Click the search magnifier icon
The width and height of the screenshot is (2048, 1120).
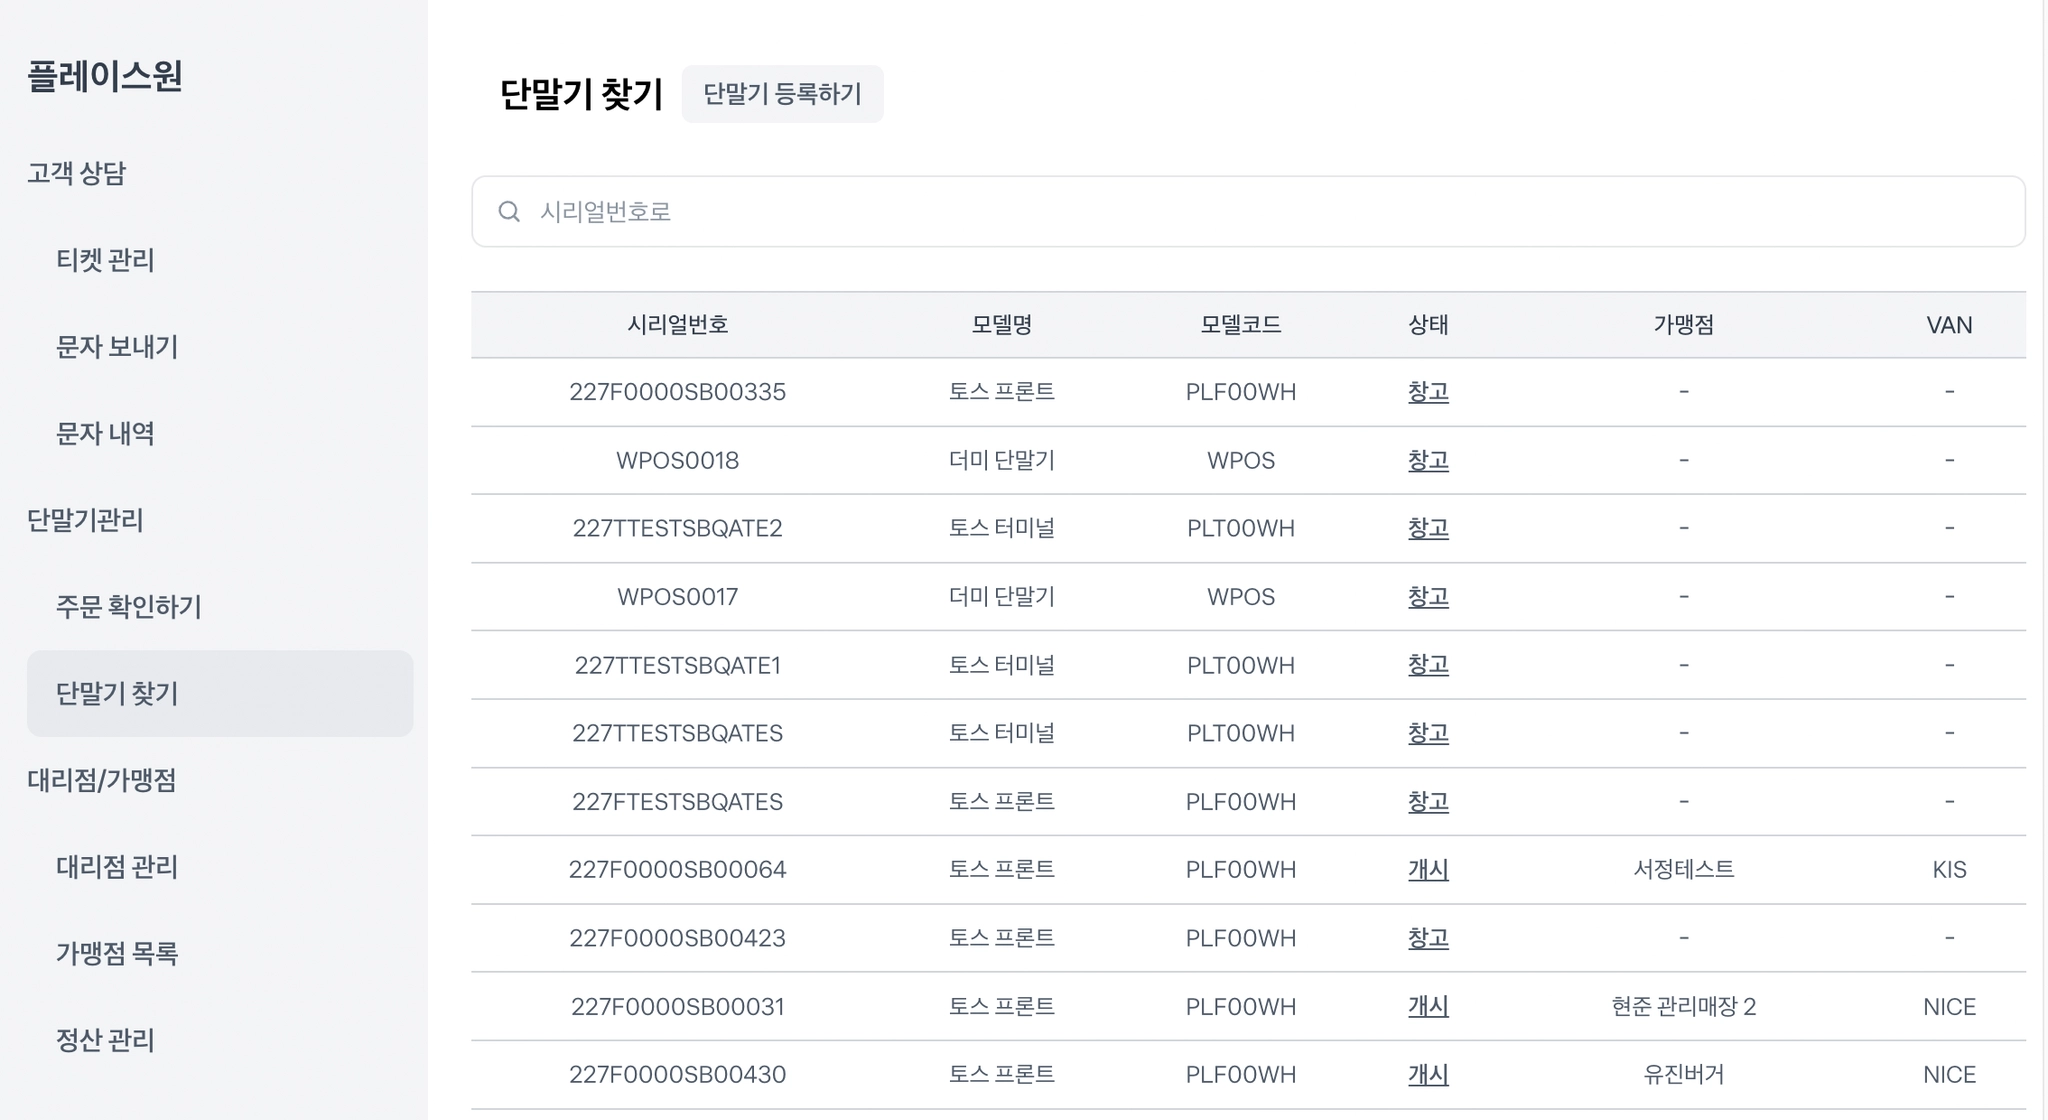pos(509,212)
